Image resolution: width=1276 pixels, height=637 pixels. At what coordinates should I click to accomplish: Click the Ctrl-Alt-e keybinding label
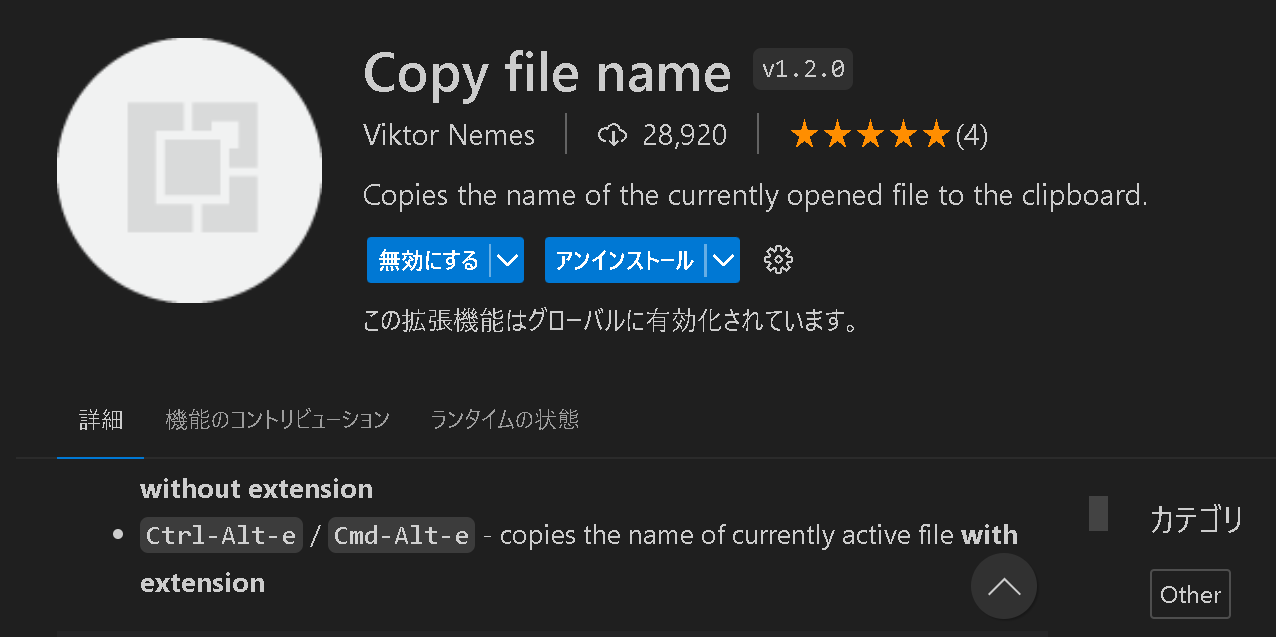click(x=221, y=536)
